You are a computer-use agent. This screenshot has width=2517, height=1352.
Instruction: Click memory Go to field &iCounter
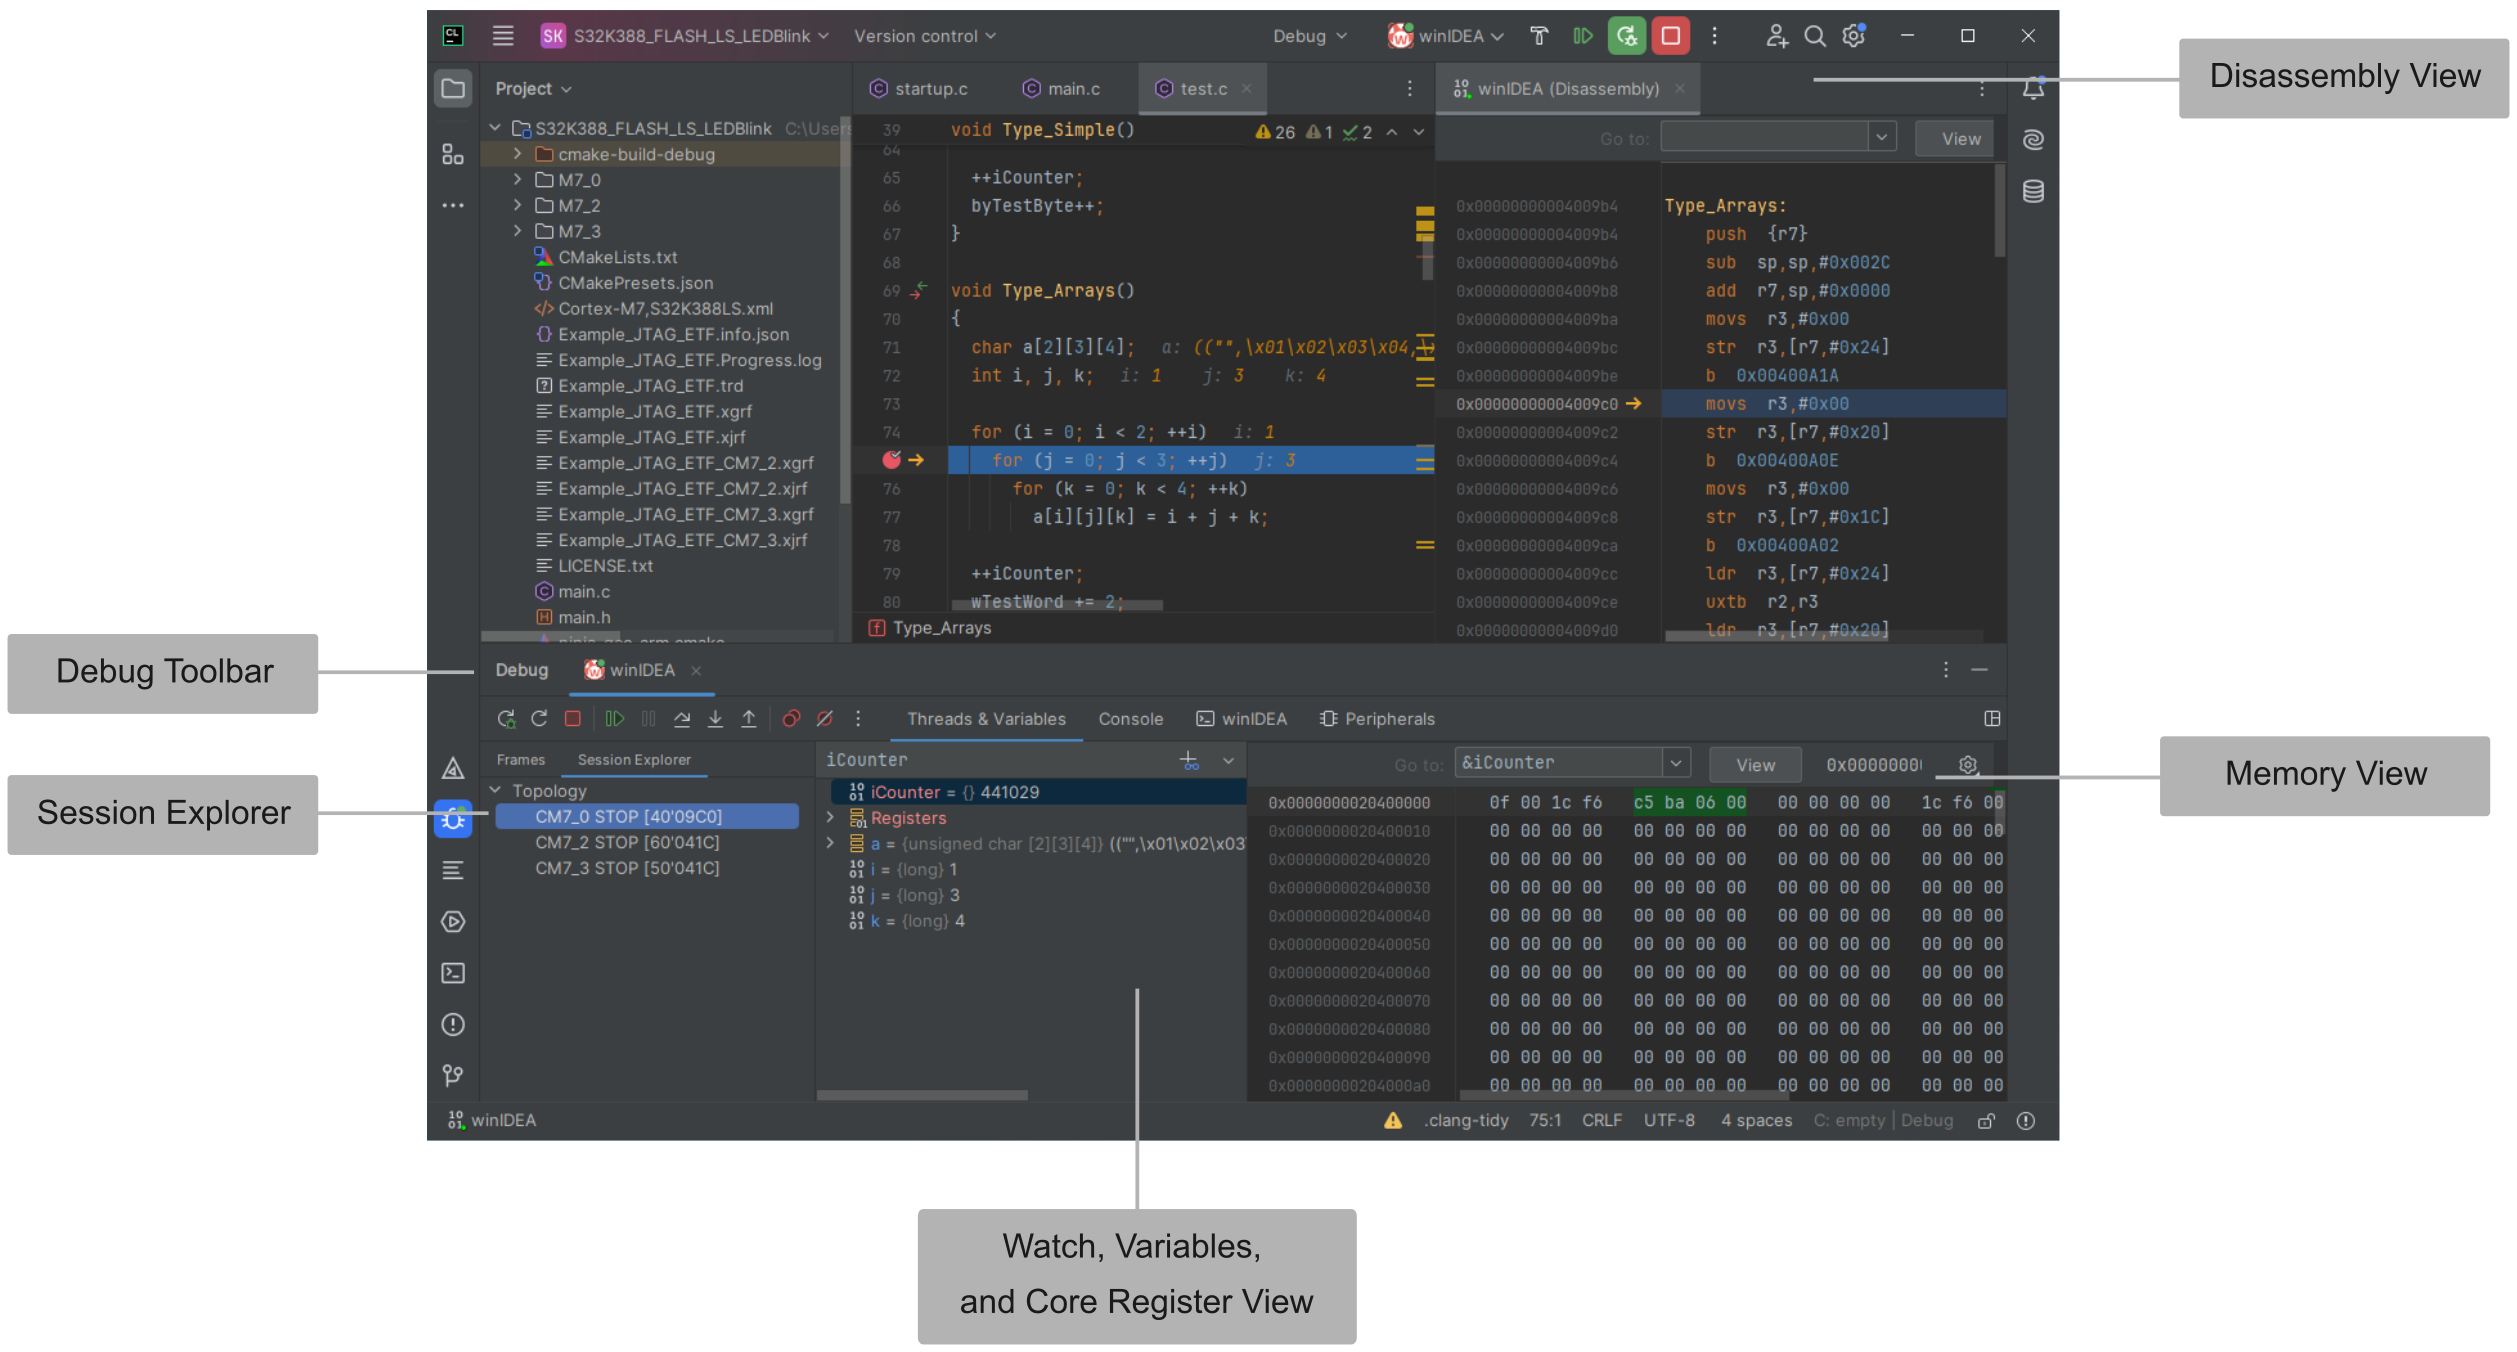[1559, 763]
